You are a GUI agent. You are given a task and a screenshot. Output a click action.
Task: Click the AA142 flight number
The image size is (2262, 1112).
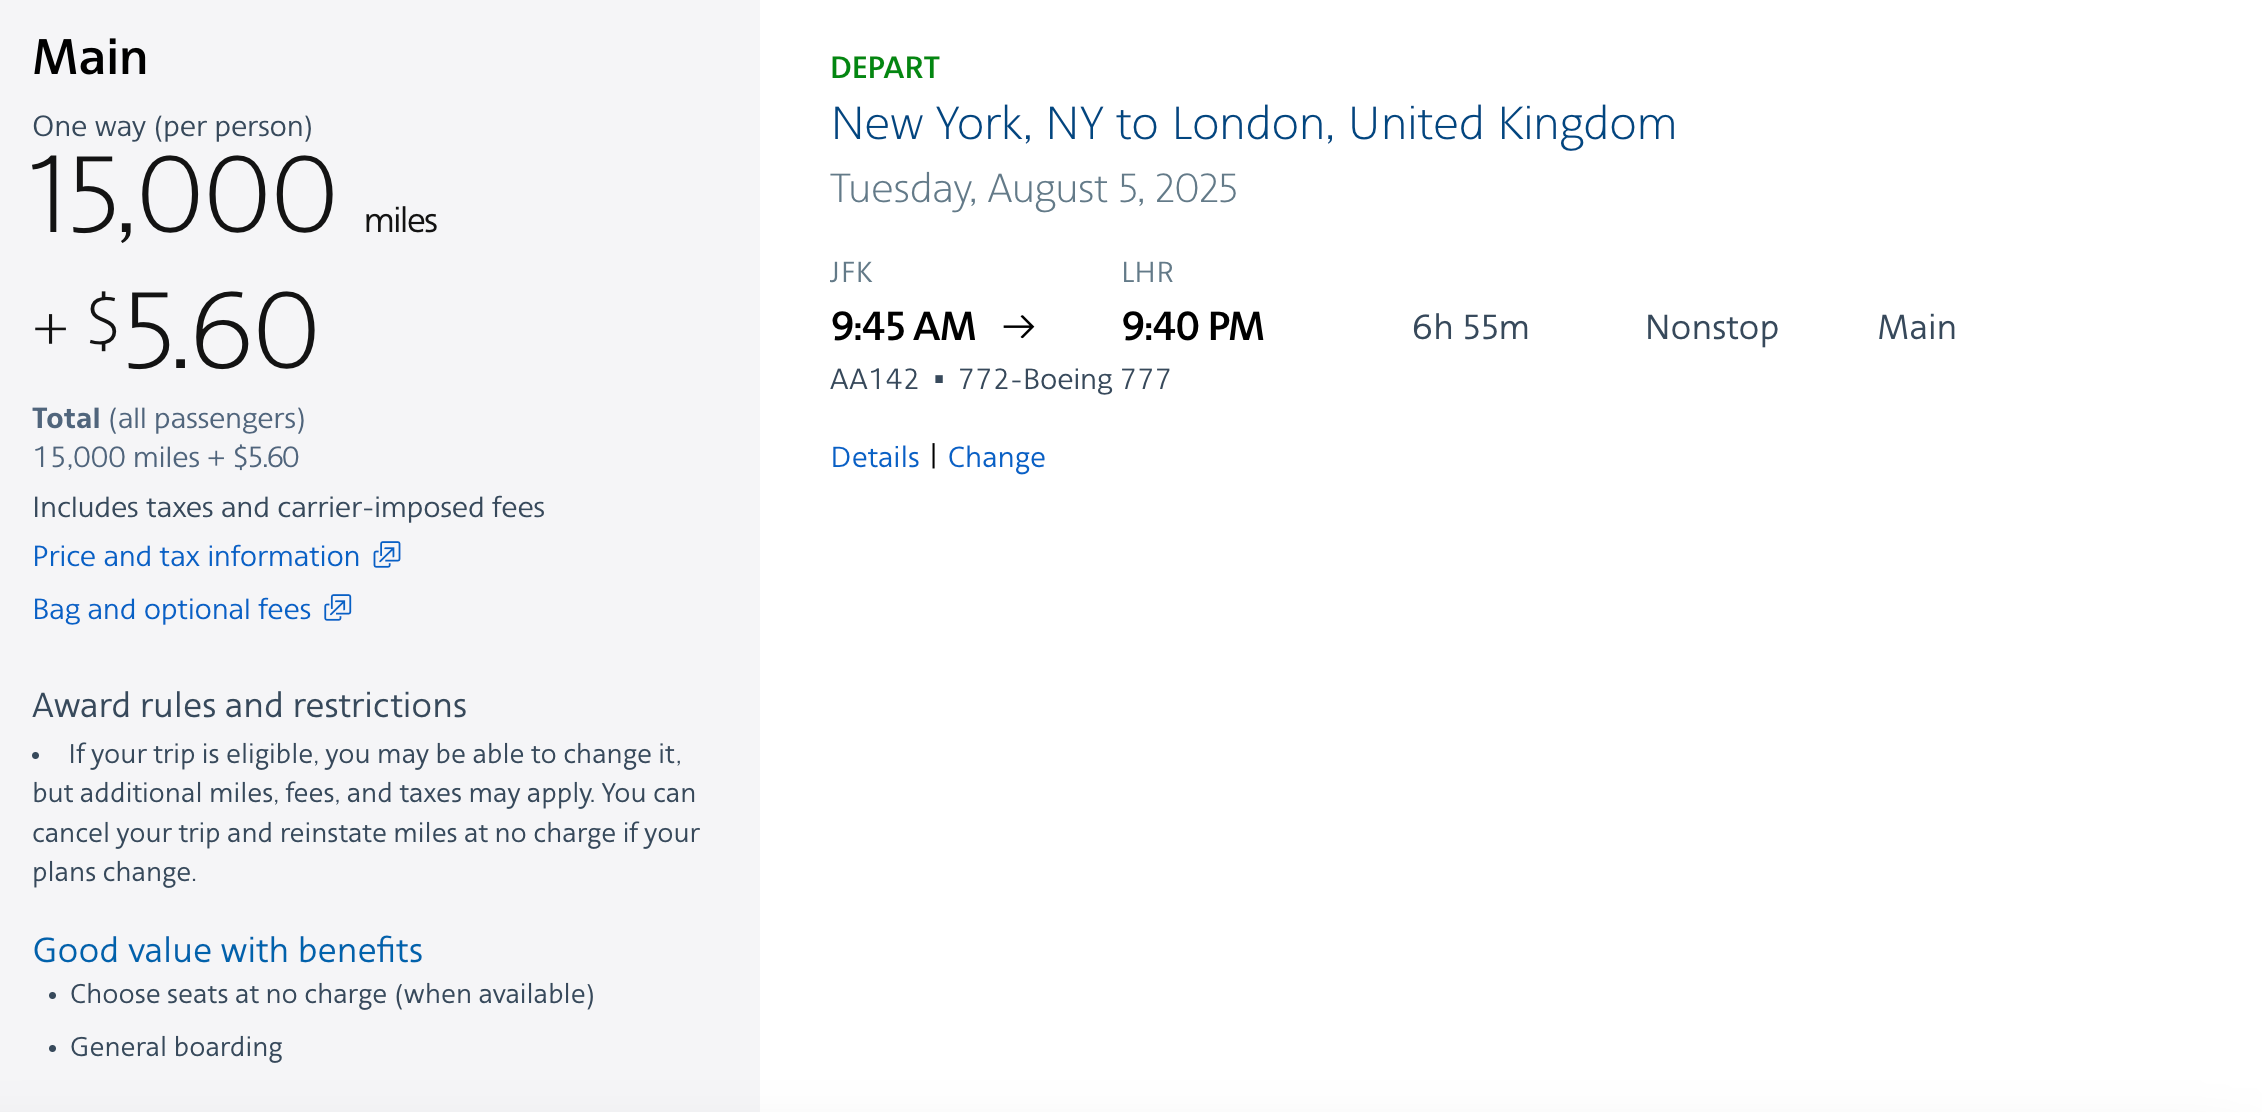(x=874, y=379)
